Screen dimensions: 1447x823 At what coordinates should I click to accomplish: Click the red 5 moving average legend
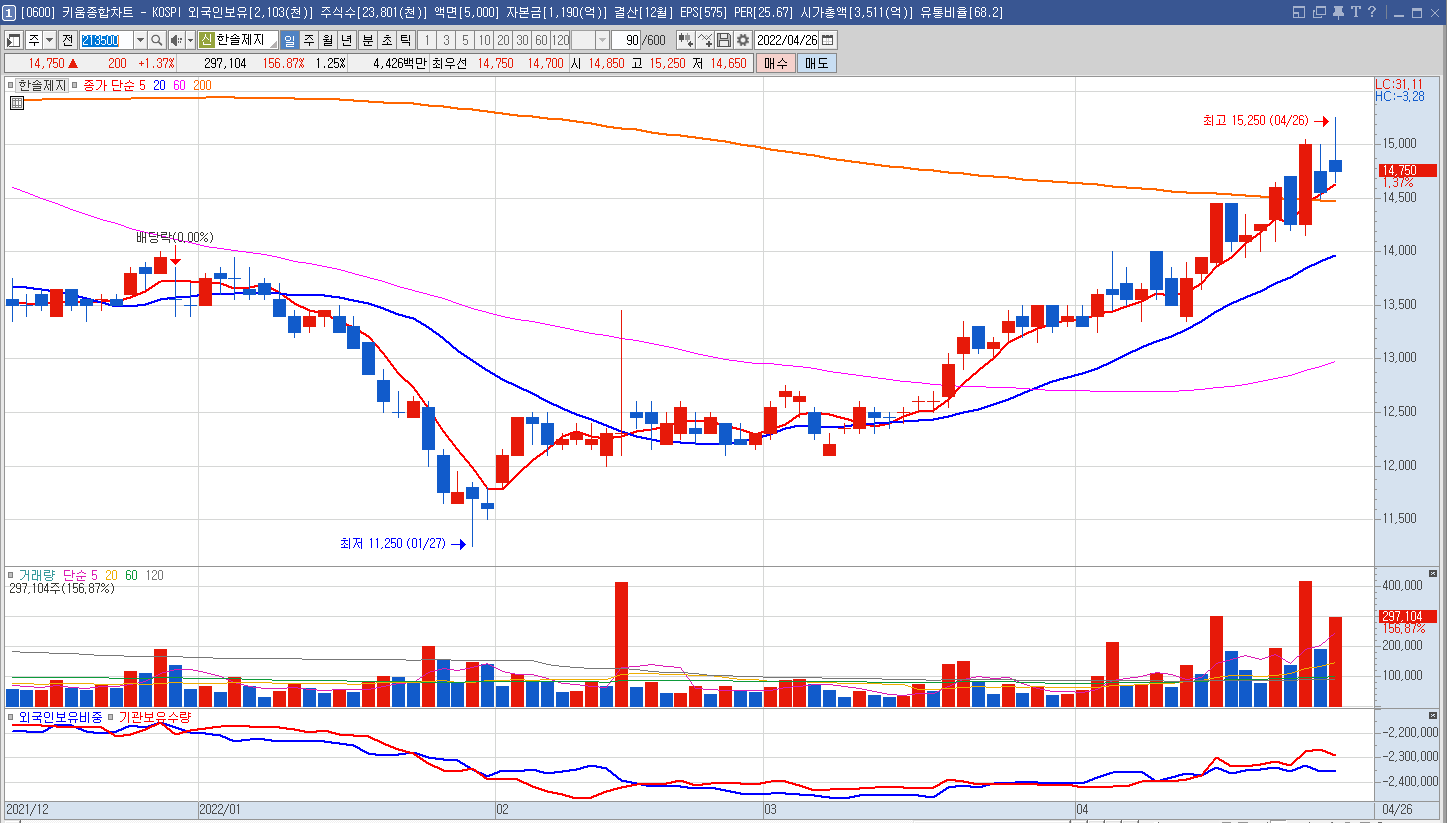[143, 86]
